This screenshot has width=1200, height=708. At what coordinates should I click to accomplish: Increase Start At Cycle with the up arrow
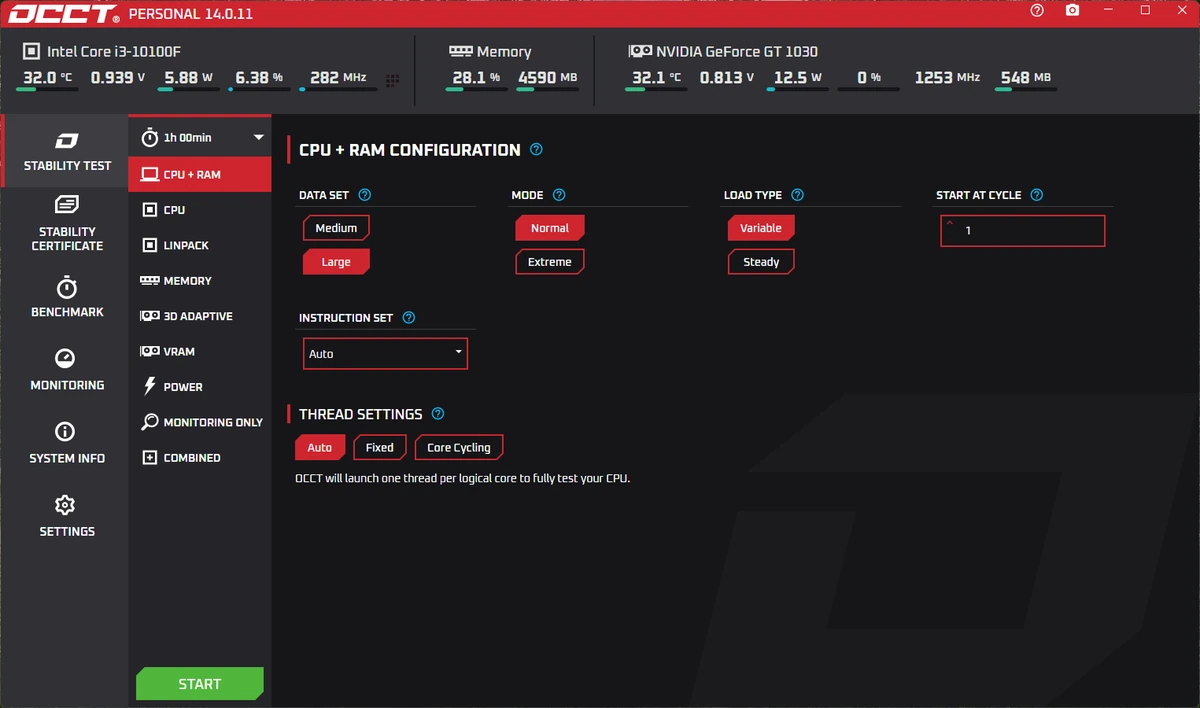(950, 224)
